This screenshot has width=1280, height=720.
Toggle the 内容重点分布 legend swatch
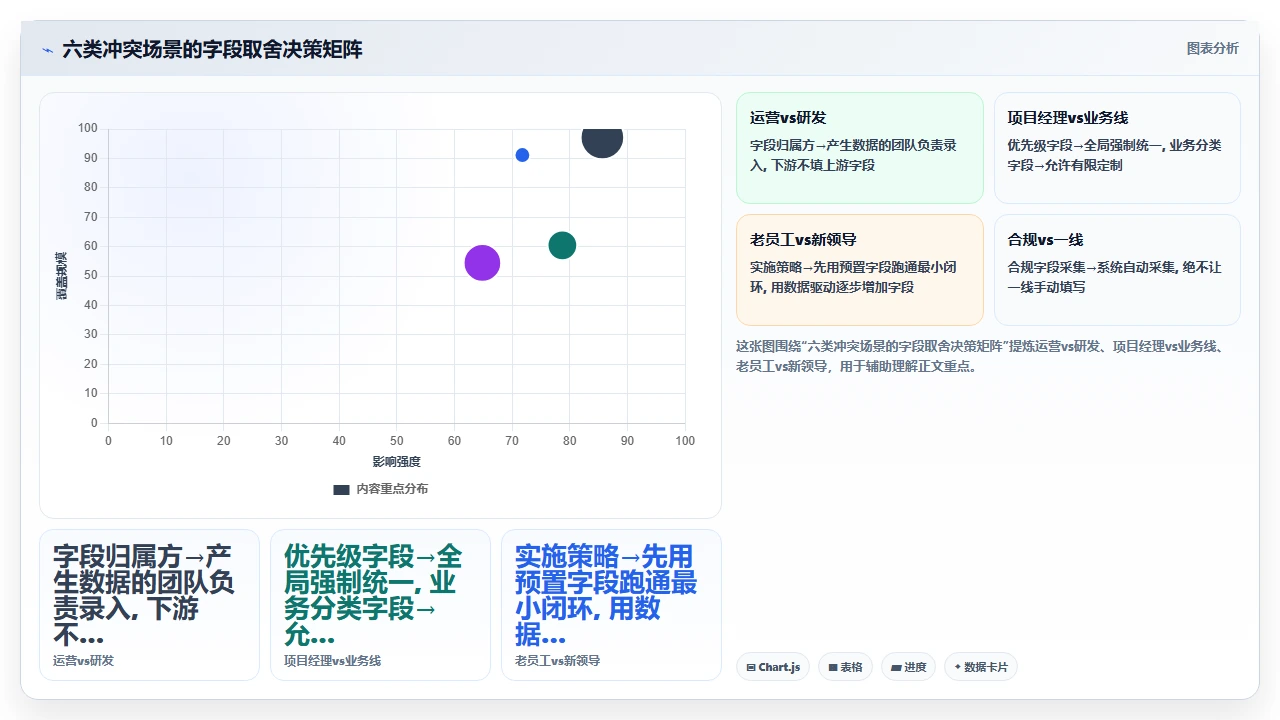[x=341, y=489]
